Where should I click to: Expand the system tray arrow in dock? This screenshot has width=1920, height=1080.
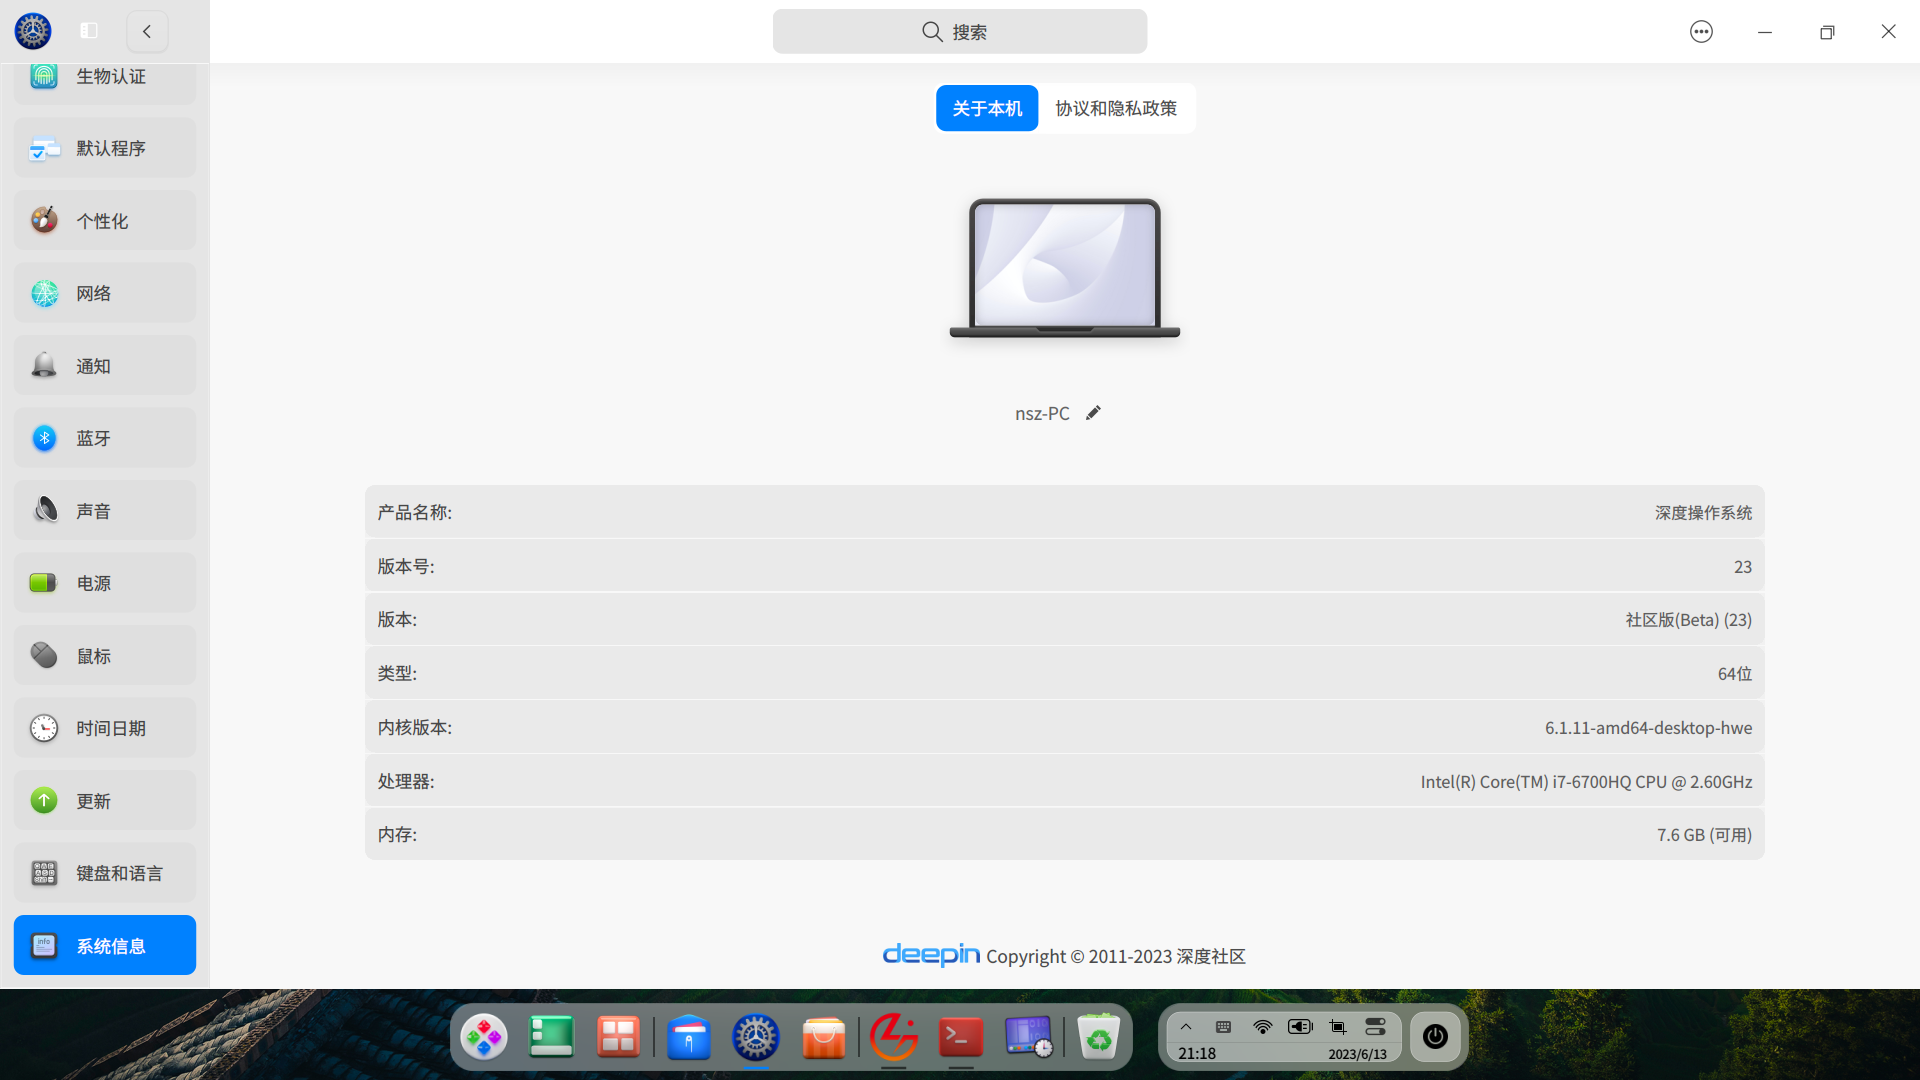pyautogui.click(x=1186, y=1027)
